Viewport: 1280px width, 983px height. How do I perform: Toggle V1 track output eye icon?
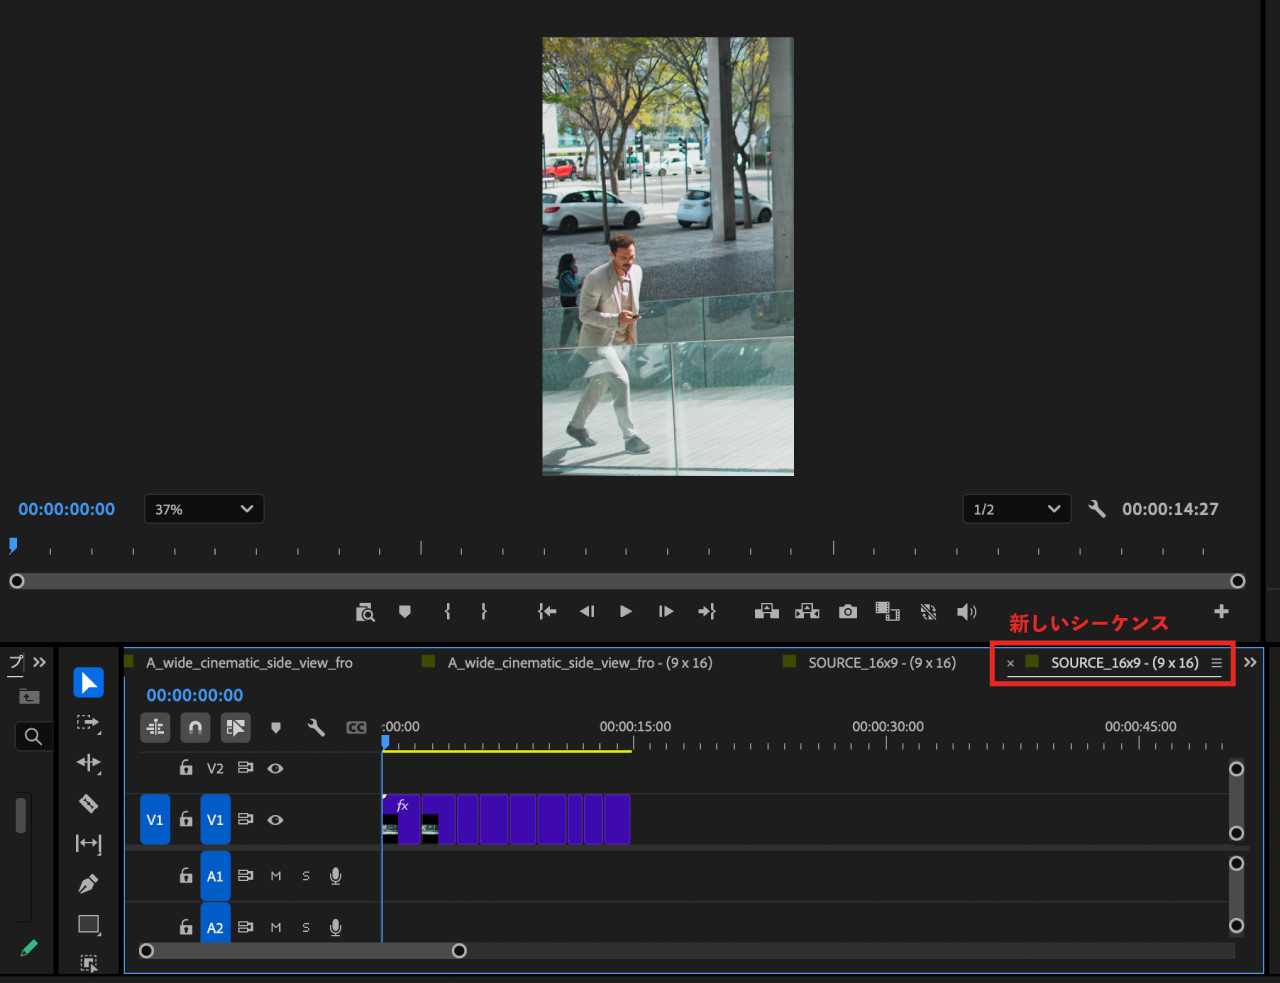(275, 820)
